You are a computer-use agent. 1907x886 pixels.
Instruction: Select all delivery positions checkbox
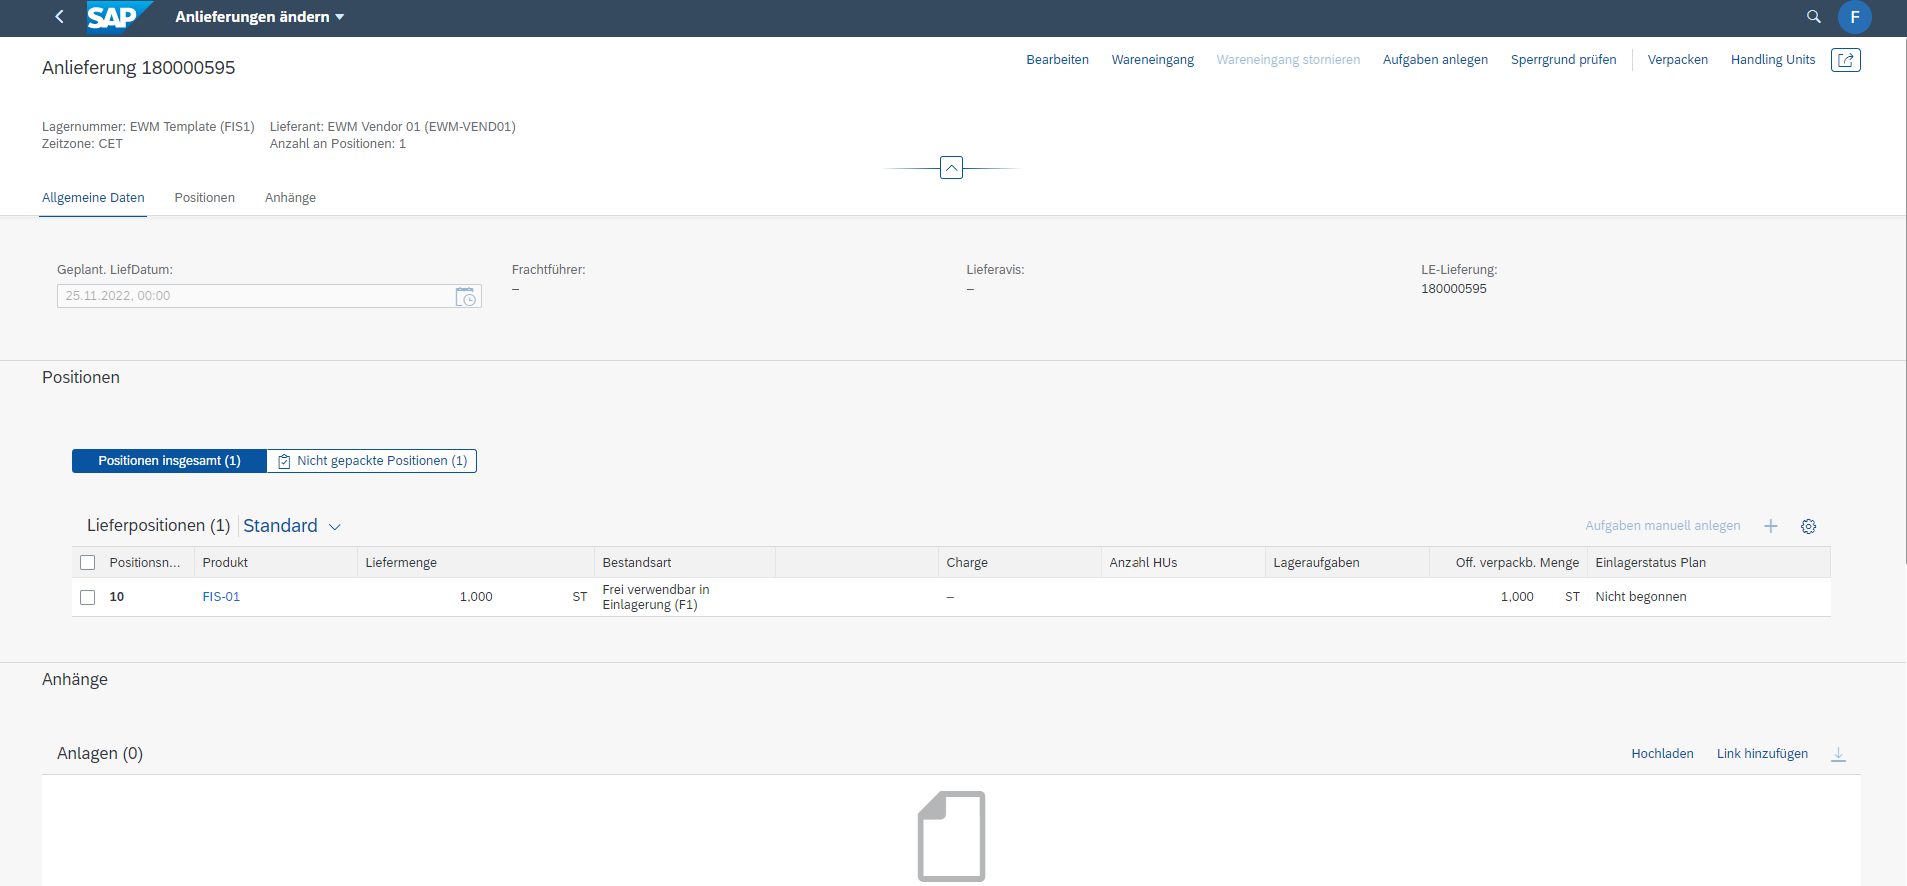(x=88, y=563)
